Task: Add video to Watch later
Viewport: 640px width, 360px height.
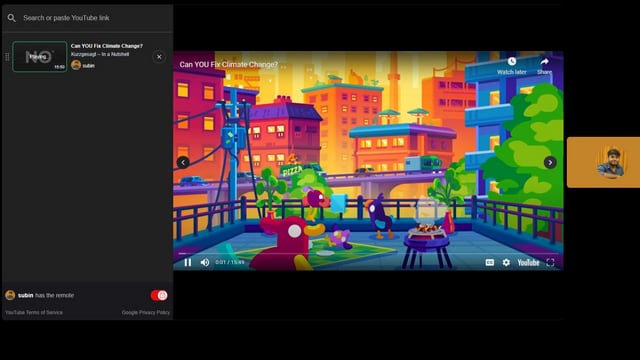Action: tap(511, 66)
